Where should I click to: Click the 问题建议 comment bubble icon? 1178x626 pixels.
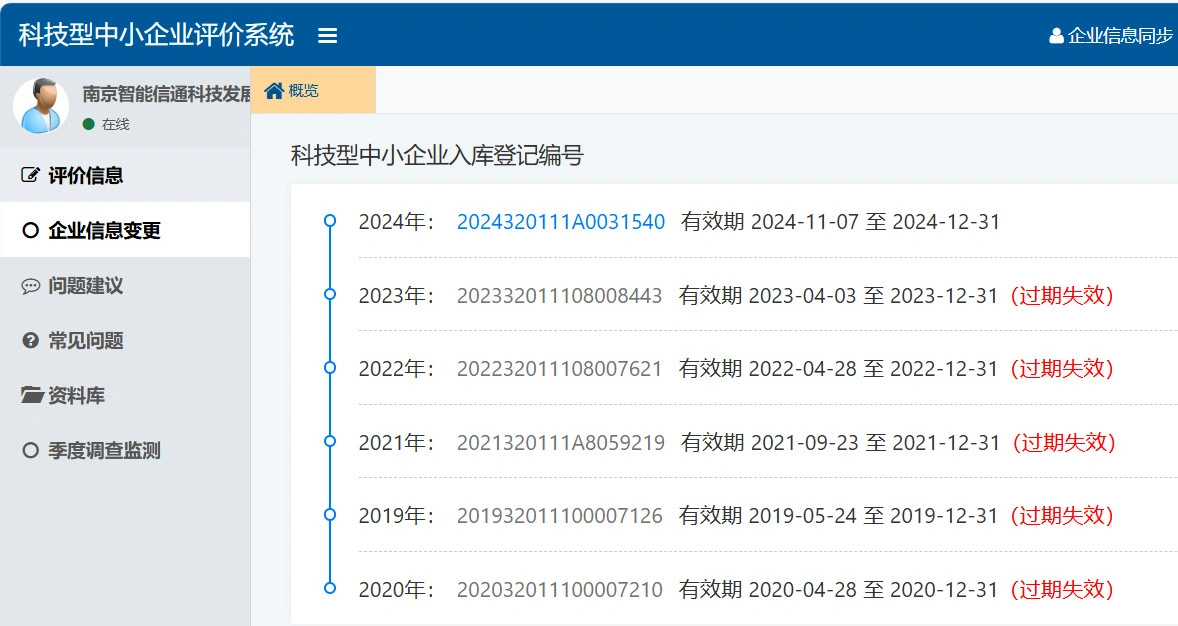tap(30, 286)
